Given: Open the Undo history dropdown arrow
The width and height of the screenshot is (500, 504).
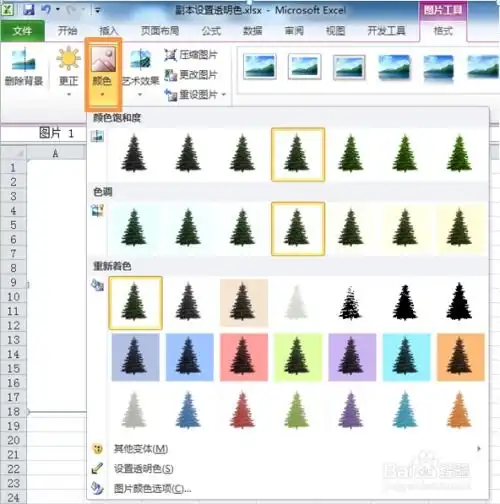Looking at the screenshot, I should (x=58, y=10).
